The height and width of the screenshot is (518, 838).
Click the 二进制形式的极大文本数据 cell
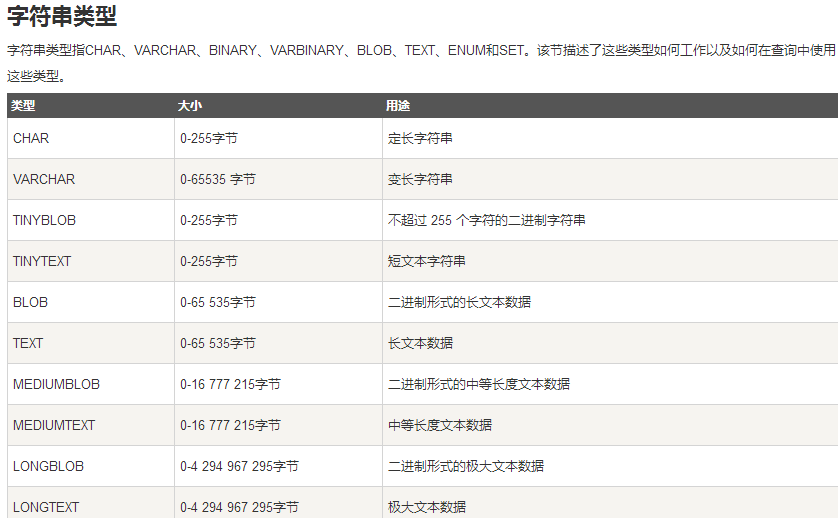[x=610, y=466]
